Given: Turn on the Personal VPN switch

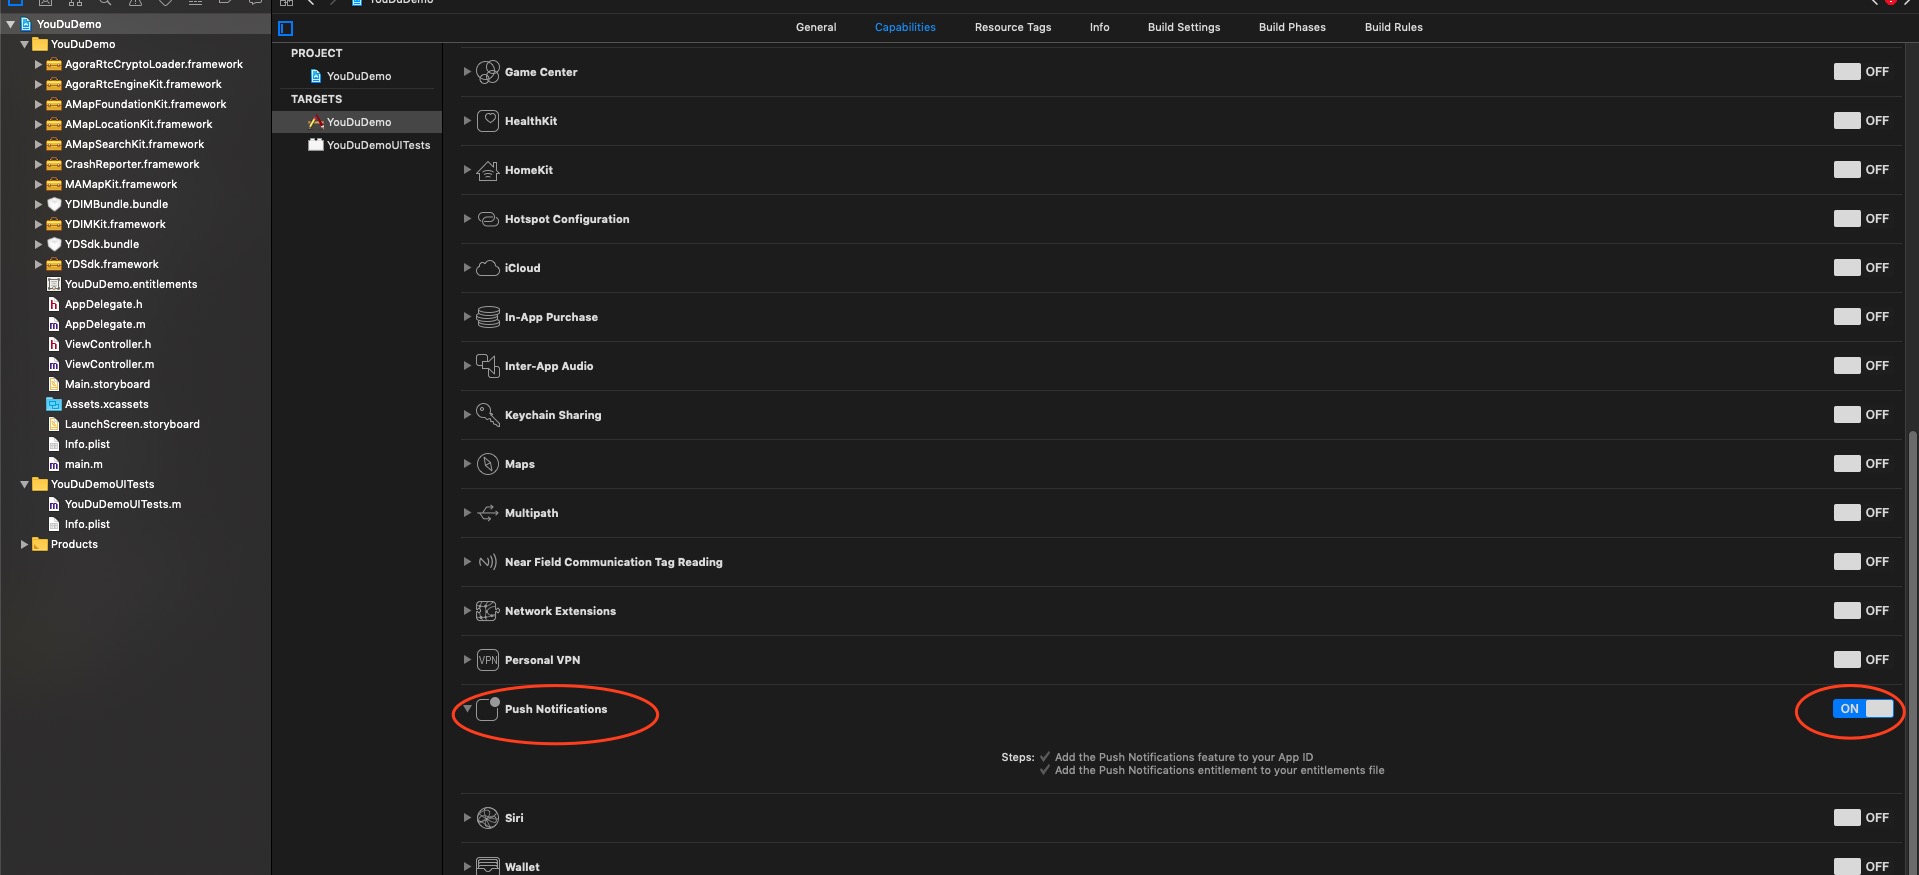Looking at the screenshot, I should 1860,660.
